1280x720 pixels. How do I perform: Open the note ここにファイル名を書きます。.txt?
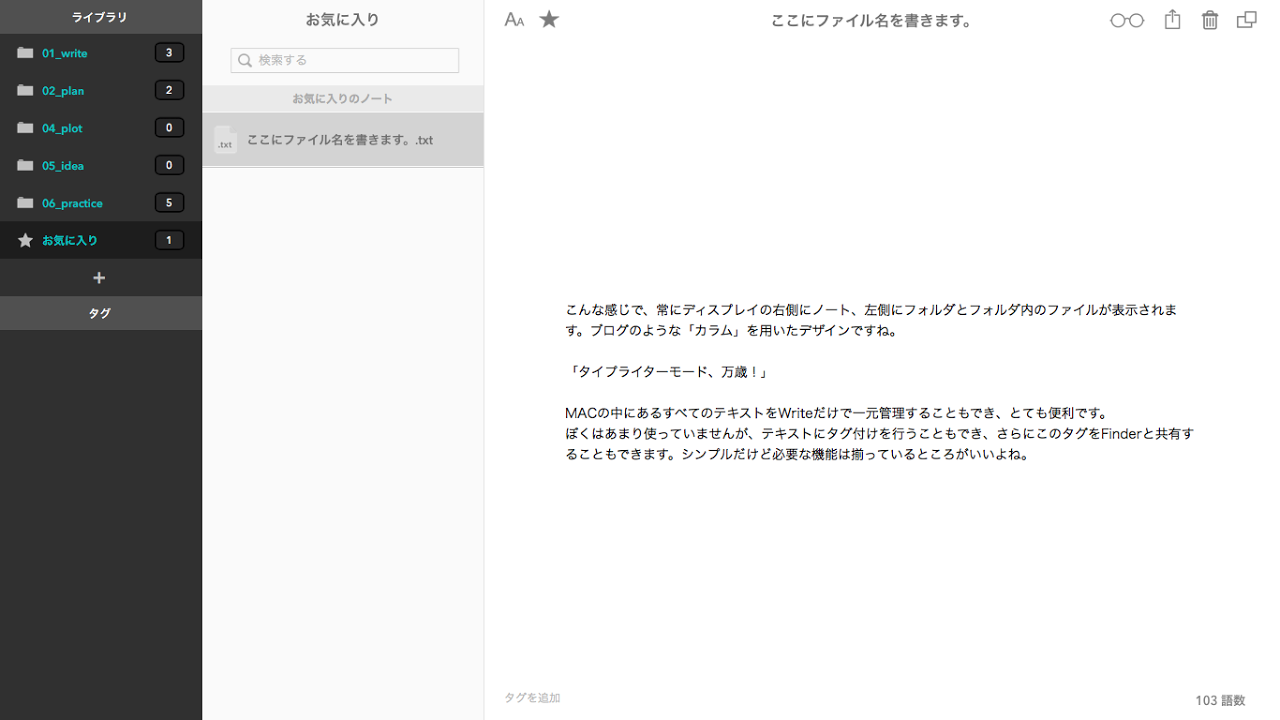point(343,140)
